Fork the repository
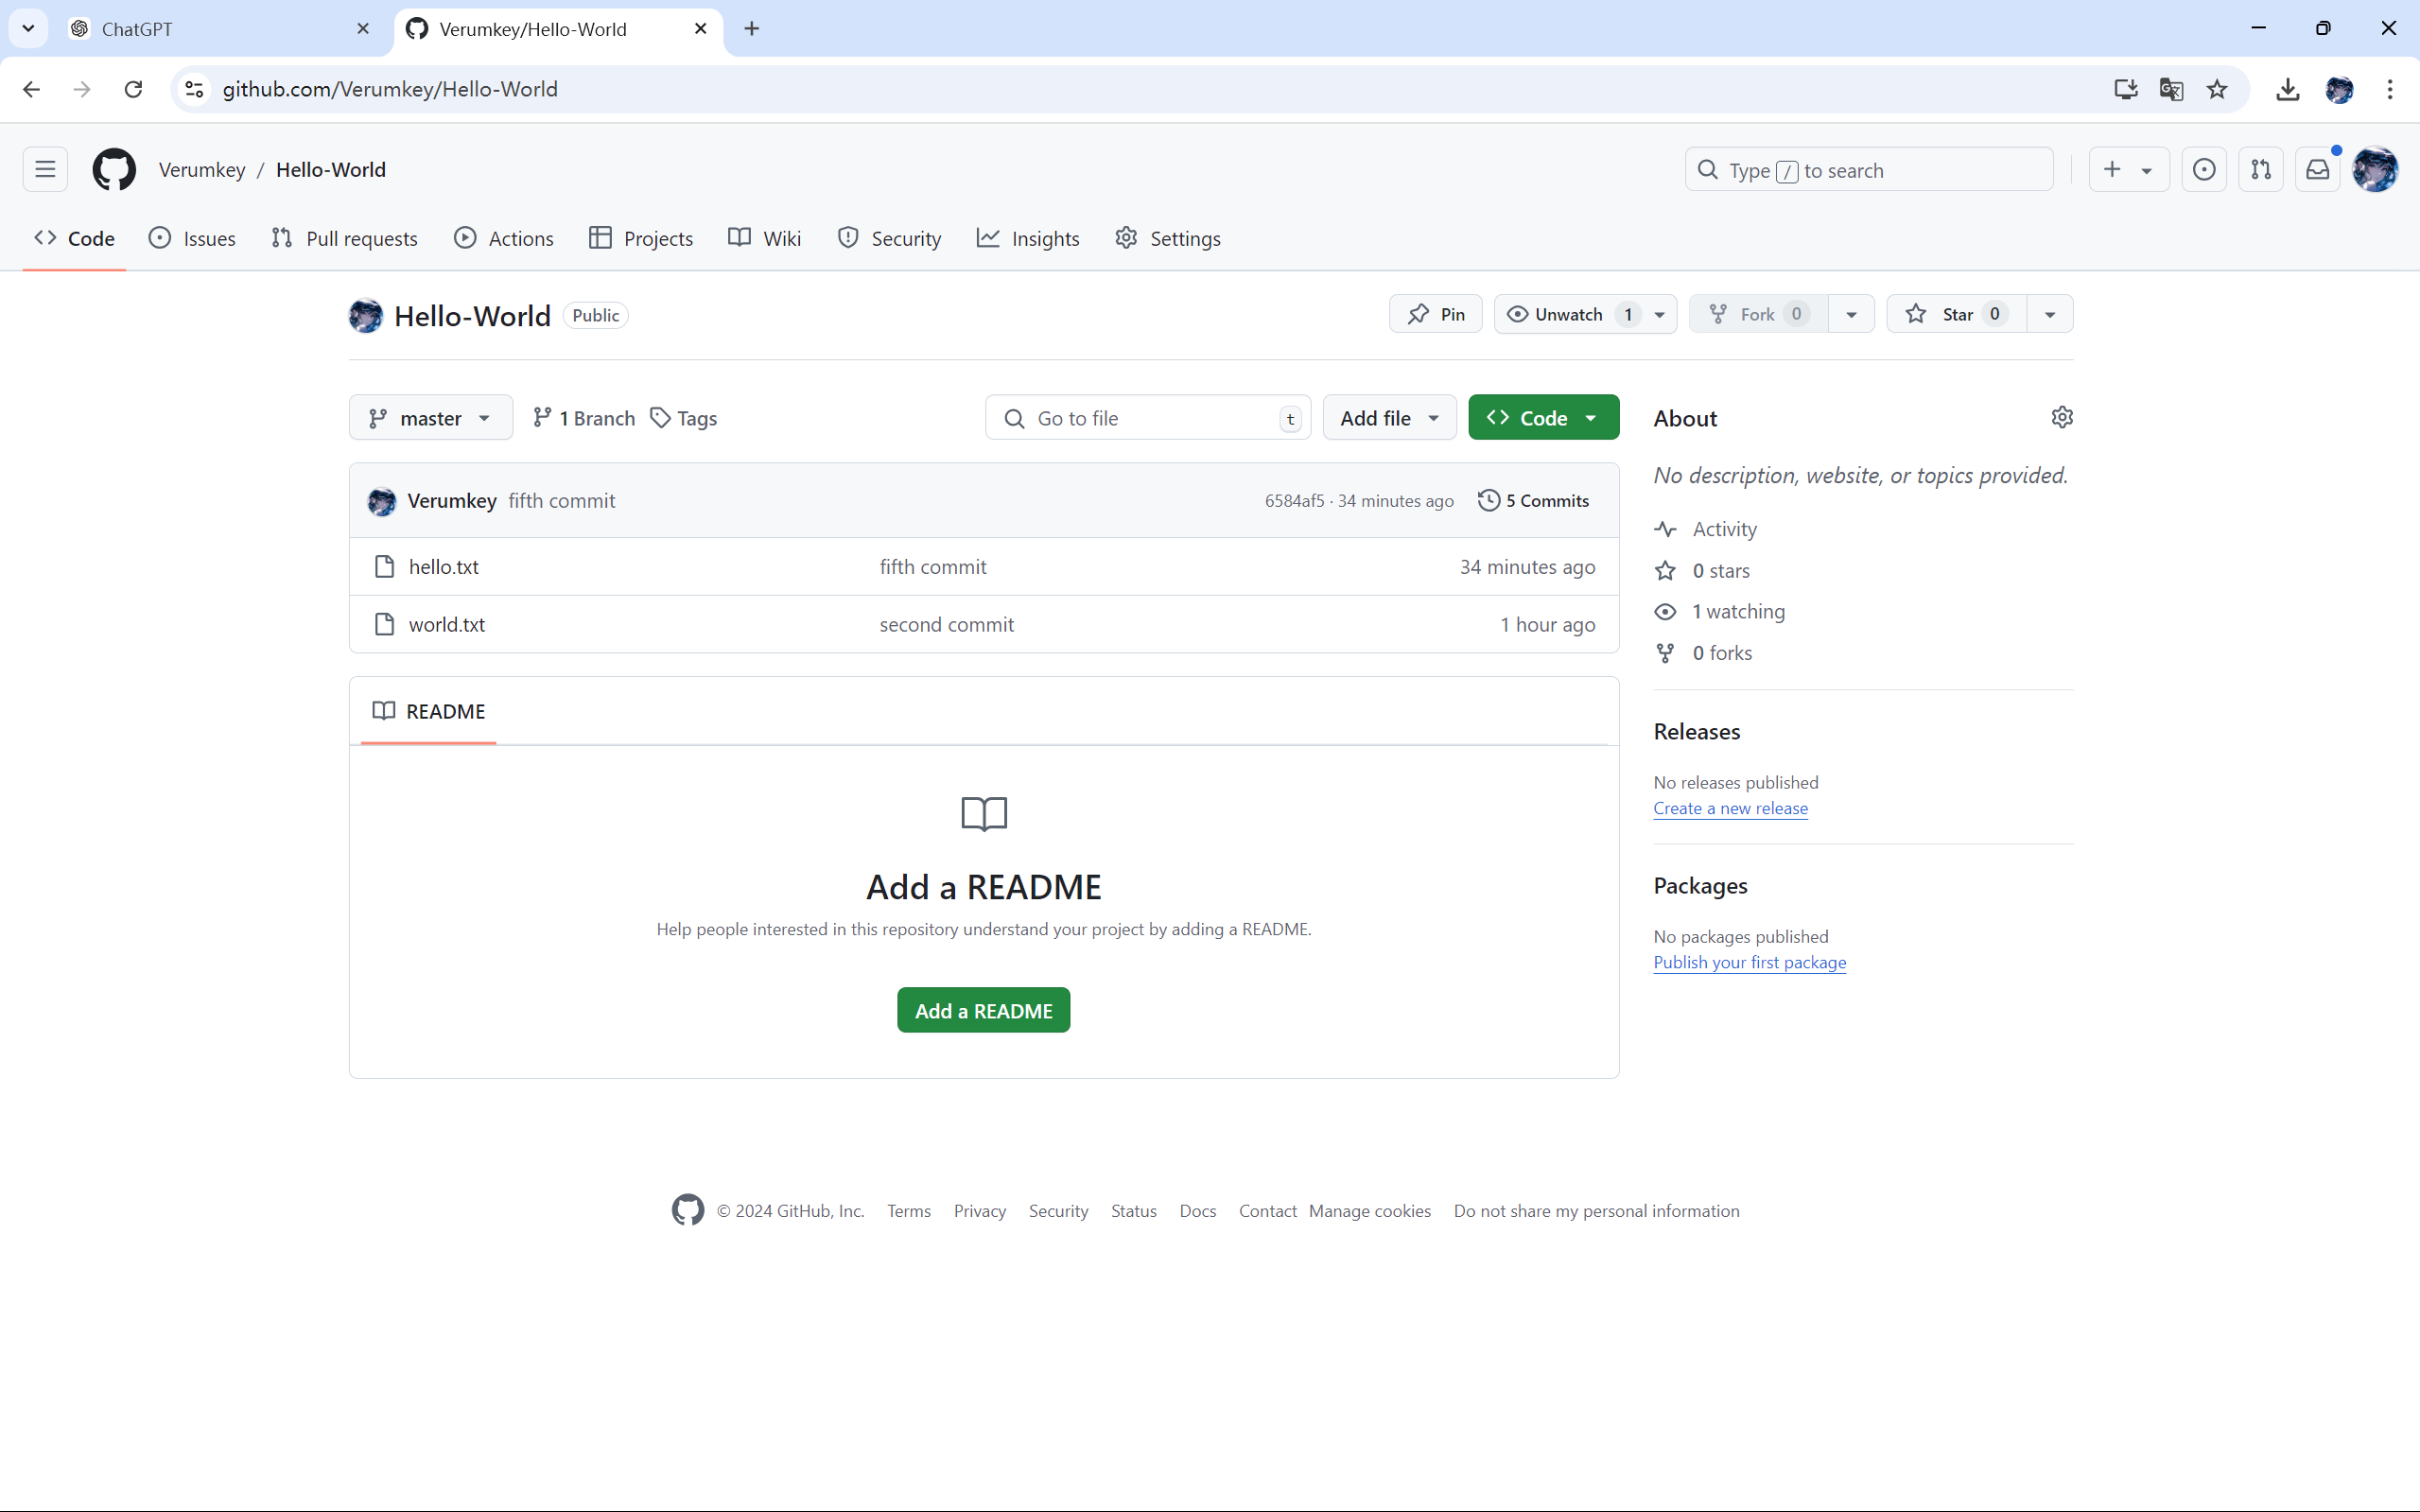2420x1512 pixels. [1758, 314]
